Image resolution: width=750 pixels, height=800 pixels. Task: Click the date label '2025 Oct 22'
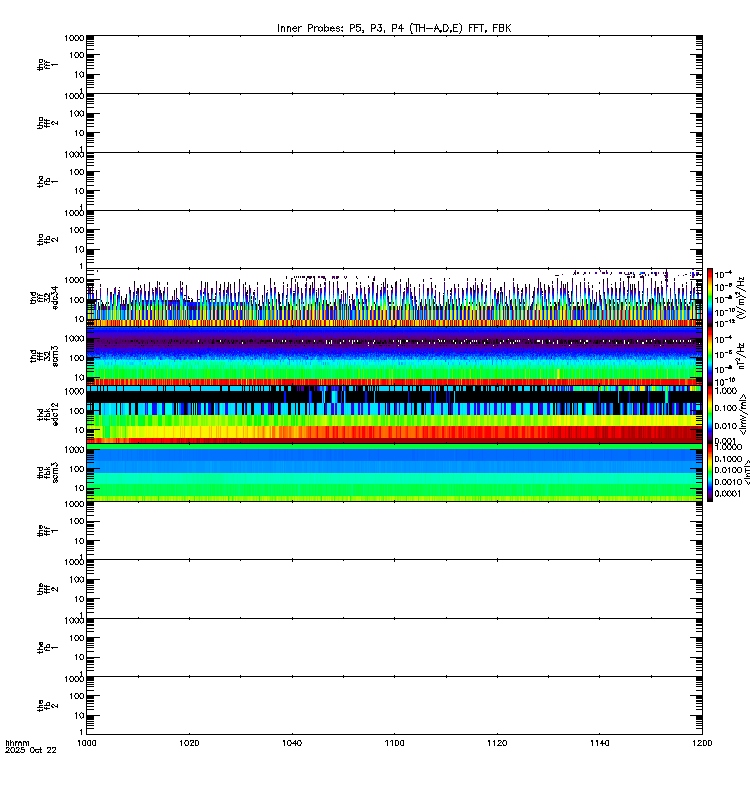[x=31, y=750]
